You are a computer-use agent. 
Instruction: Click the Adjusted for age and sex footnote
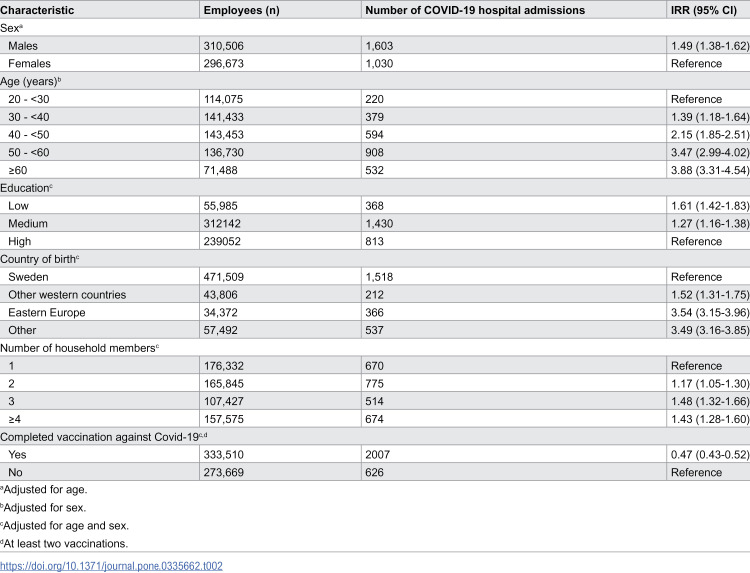click(65, 525)
